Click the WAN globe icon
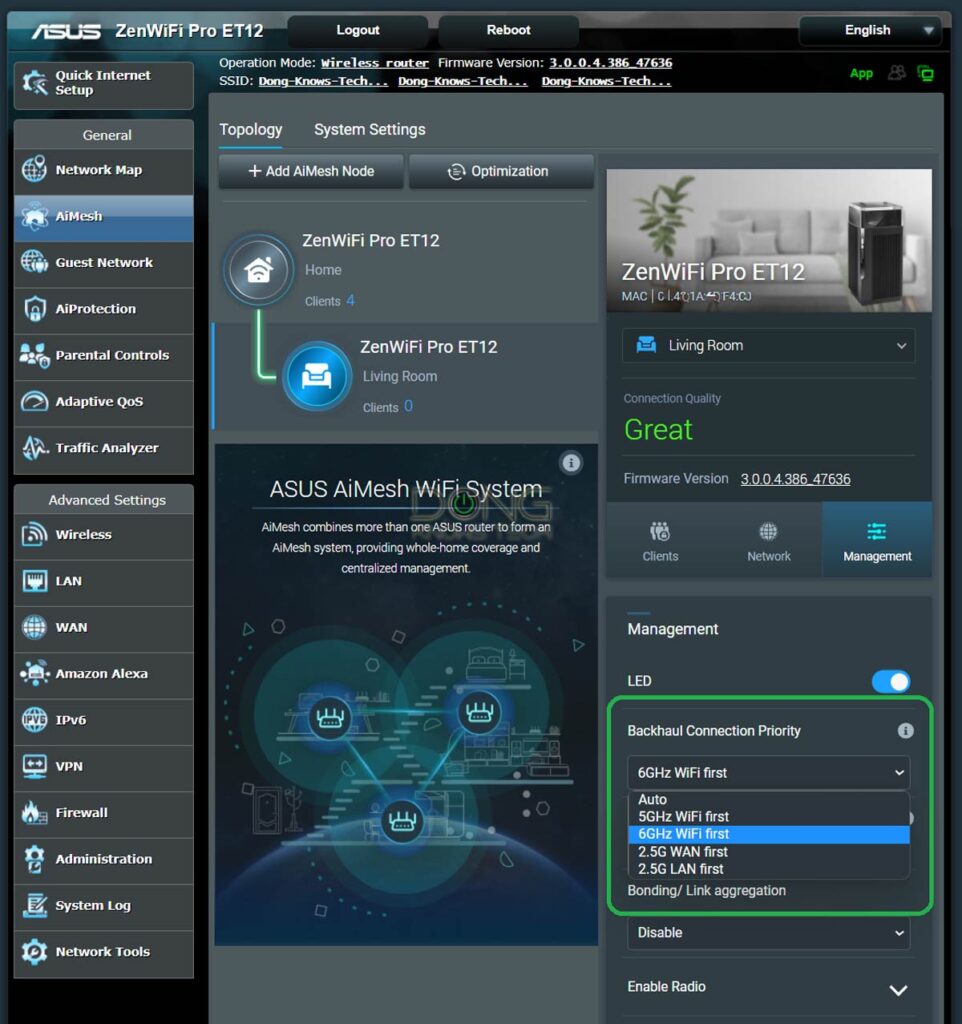The image size is (962, 1024). pyautogui.click(x=34, y=627)
